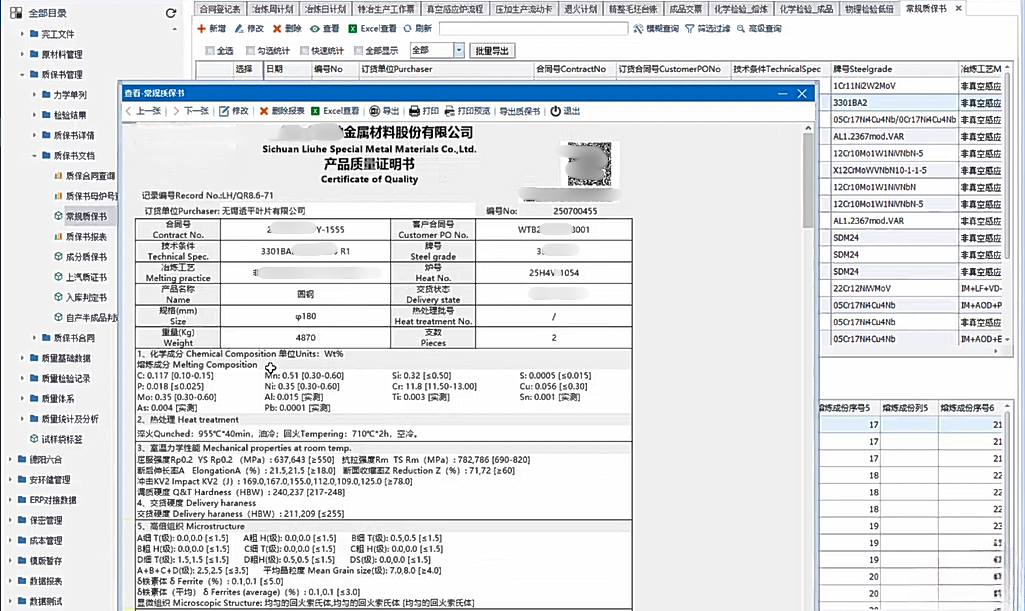Tick the 勾选统计 checkbox
Viewport: 1025px width, 611px height.
pyautogui.click(x=250, y=50)
